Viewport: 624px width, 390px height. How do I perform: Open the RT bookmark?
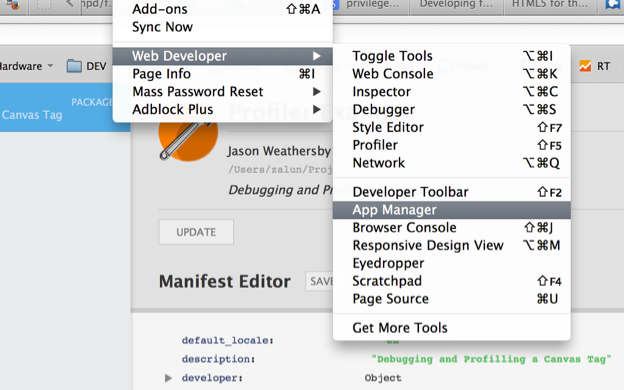(x=595, y=66)
